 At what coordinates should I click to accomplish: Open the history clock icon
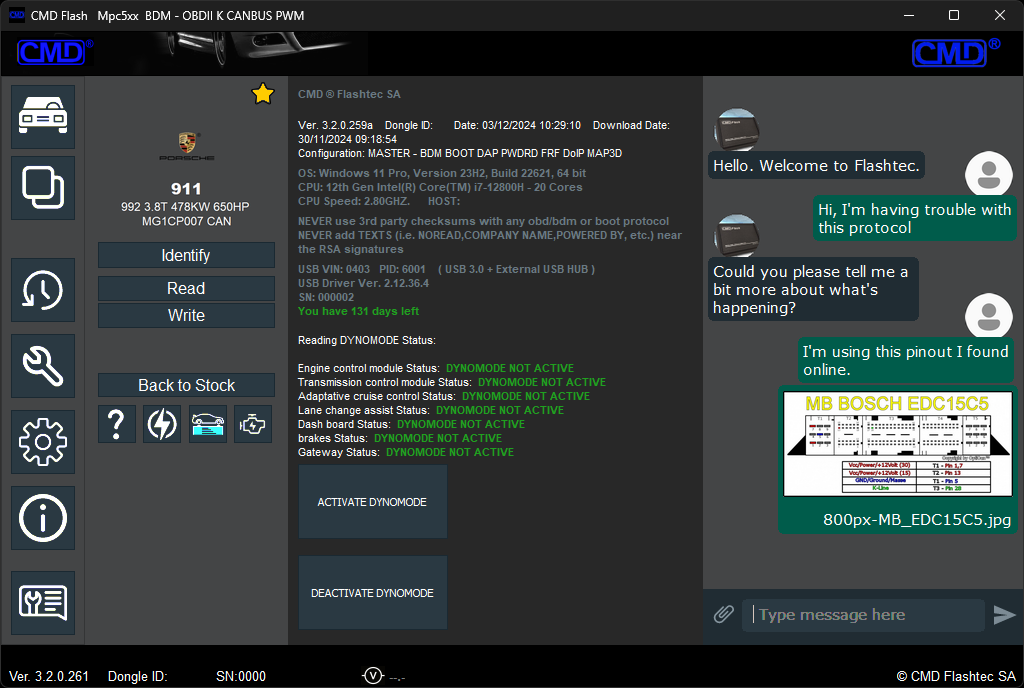[x=43, y=290]
